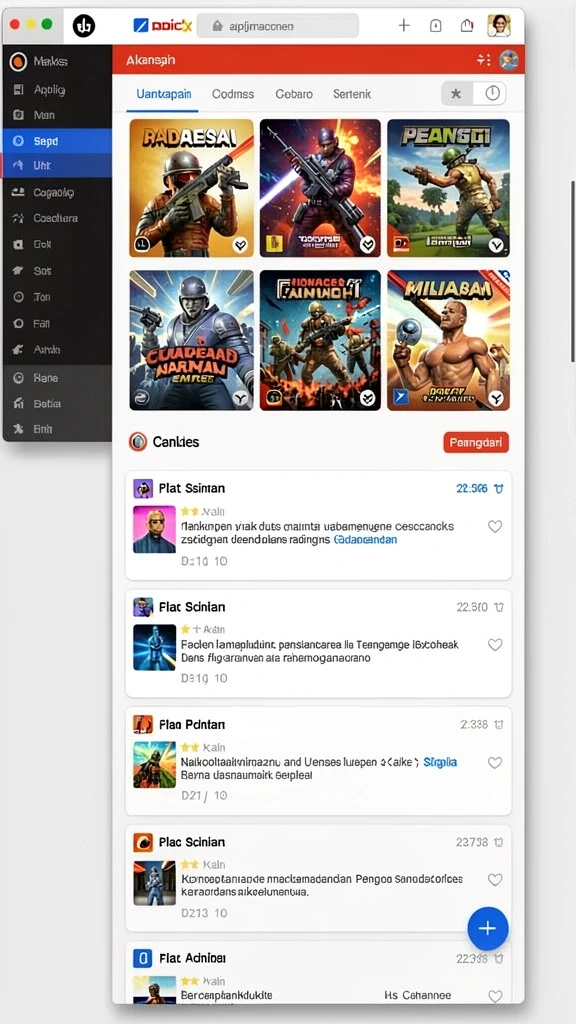Click the pink avatar in the Plat Ssiman post
576x1024 pixels.
pyautogui.click(x=154, y=529)
